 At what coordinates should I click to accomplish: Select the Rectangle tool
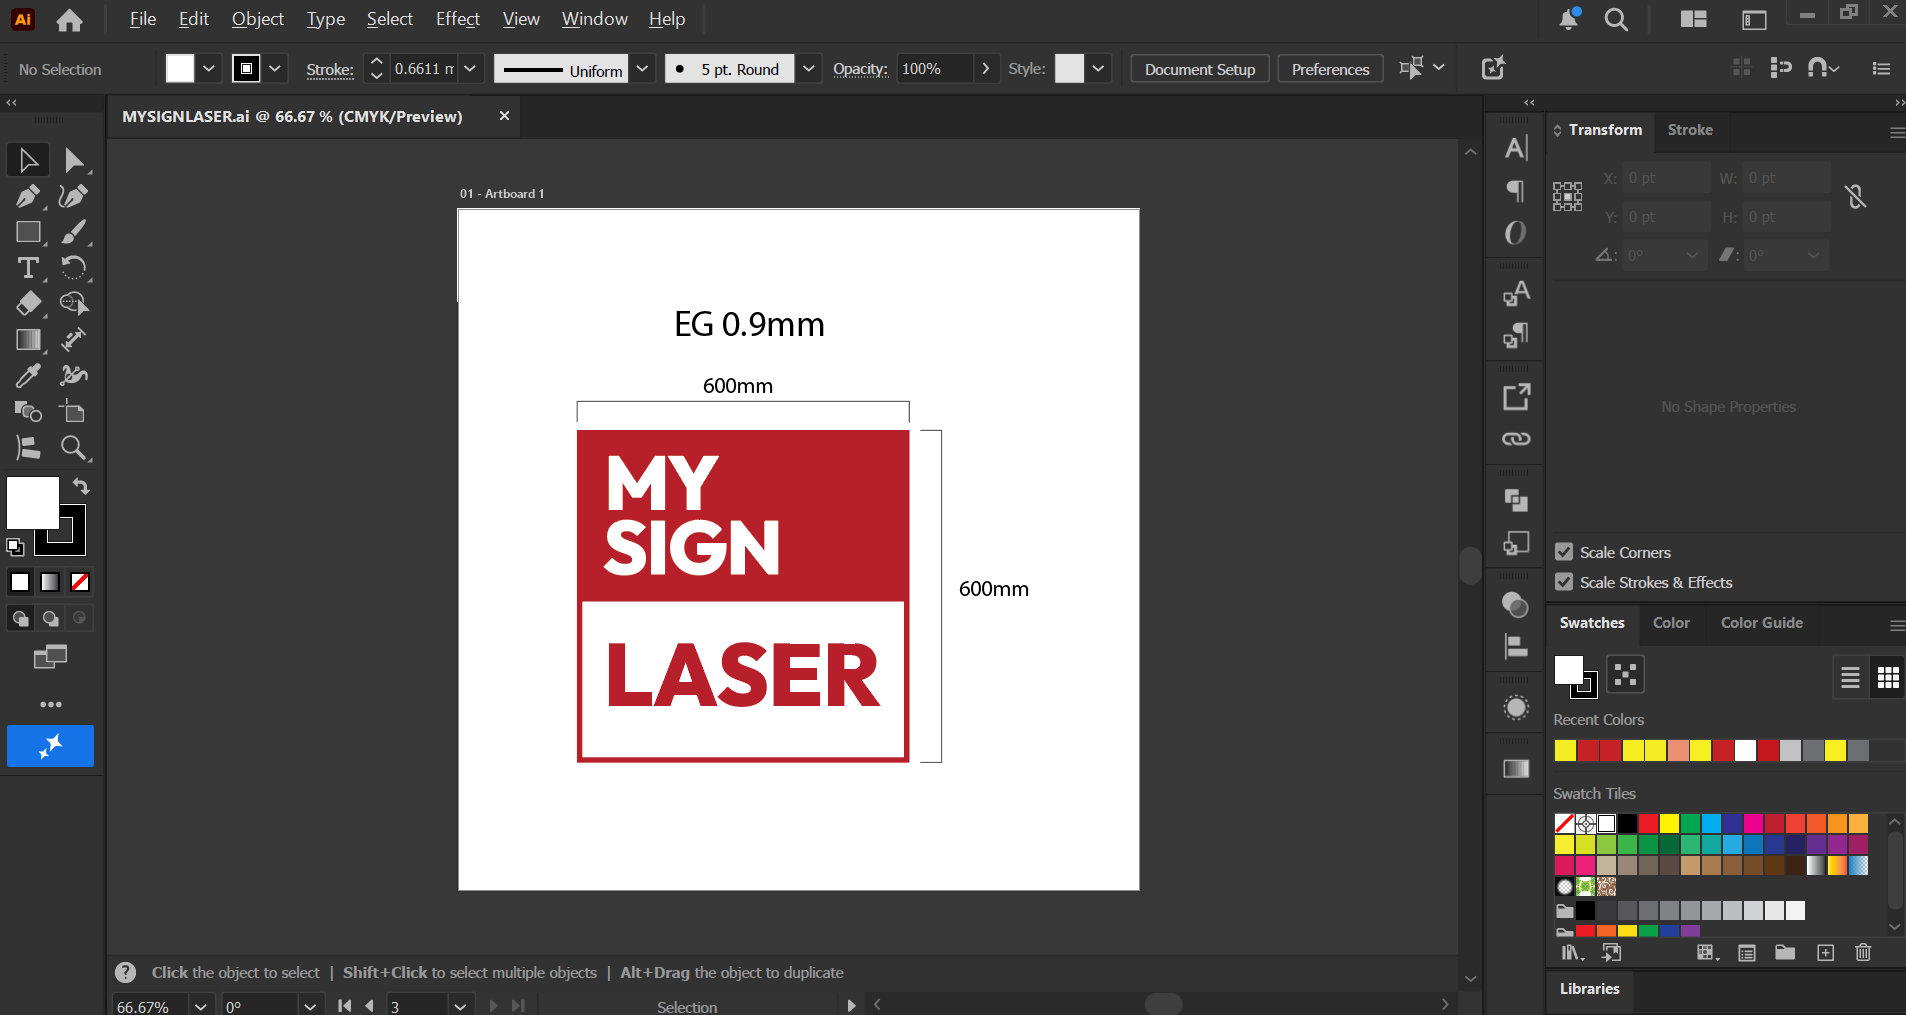(x=28, y=232)
